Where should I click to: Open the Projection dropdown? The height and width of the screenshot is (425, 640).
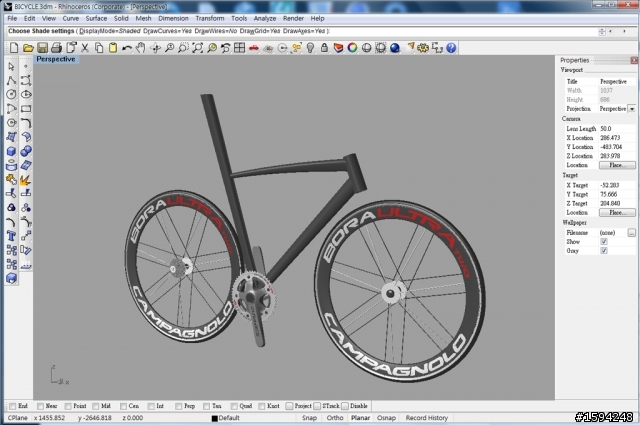(x=631, y=108)
